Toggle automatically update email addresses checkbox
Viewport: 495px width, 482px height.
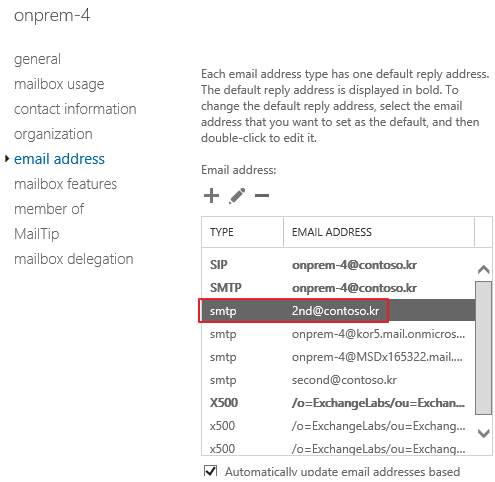tap(210, 471)
